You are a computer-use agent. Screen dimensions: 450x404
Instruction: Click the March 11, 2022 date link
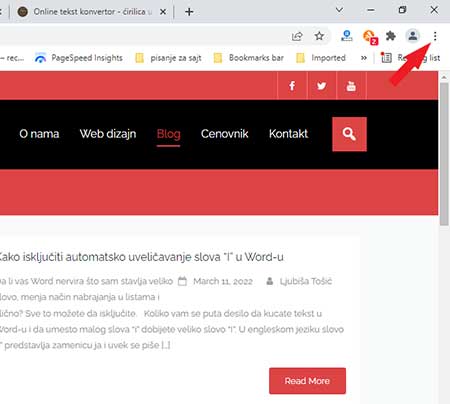tap(223, 281)
